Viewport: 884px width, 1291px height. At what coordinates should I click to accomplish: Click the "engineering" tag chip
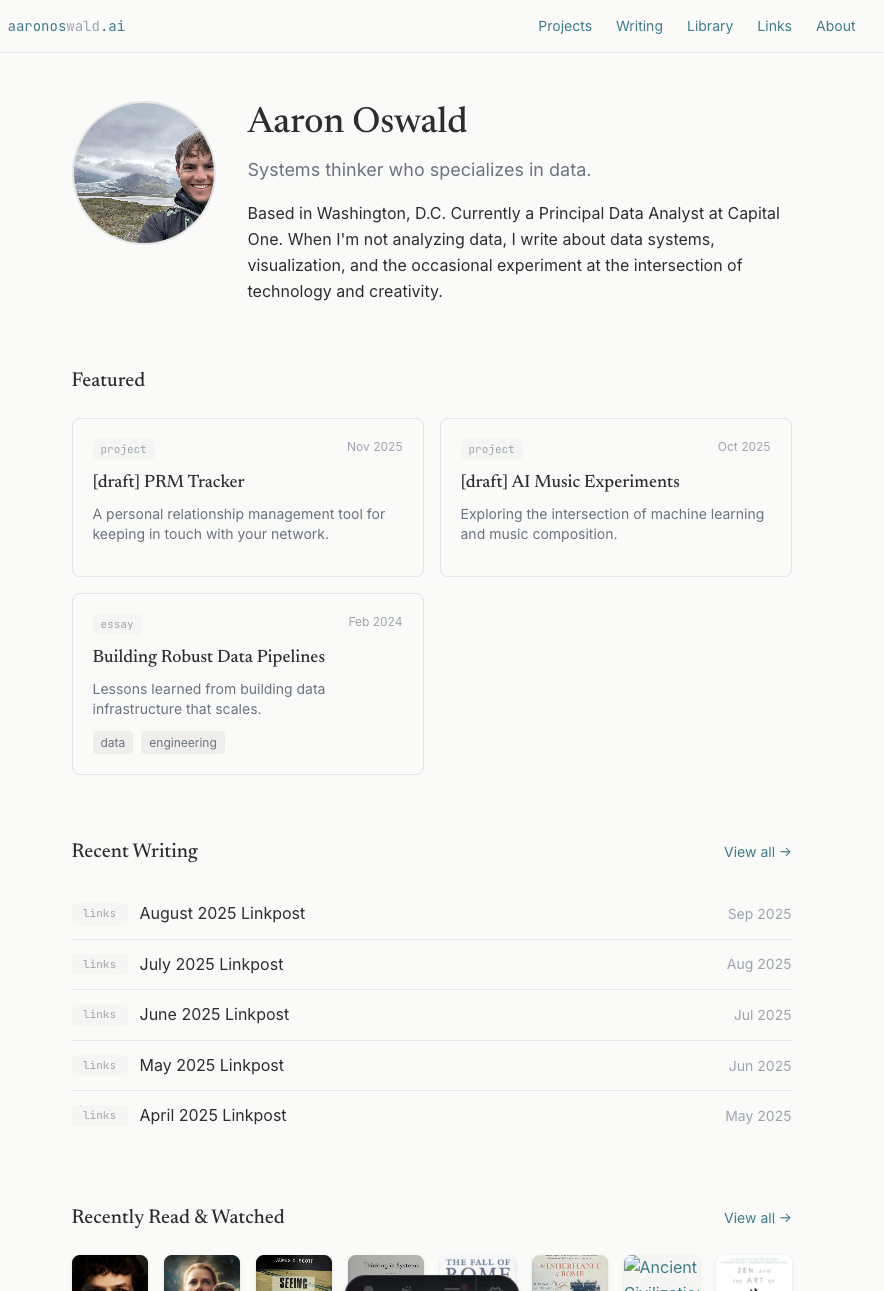[183, 743]
